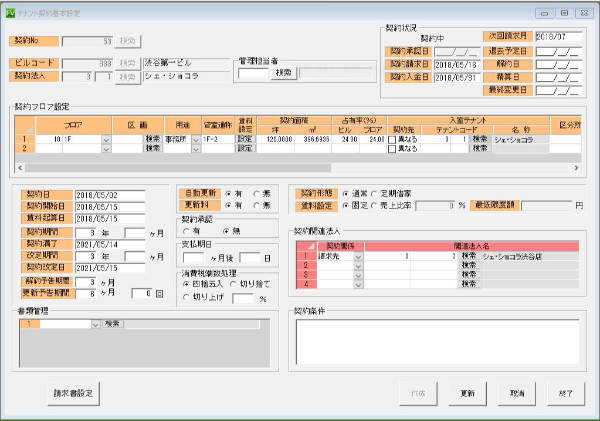The width and height of the screenshot is (600, 421).
Task: Check 異なる checkbox in floor row 2
Action: pyautogui.click(x=392, y=149)
